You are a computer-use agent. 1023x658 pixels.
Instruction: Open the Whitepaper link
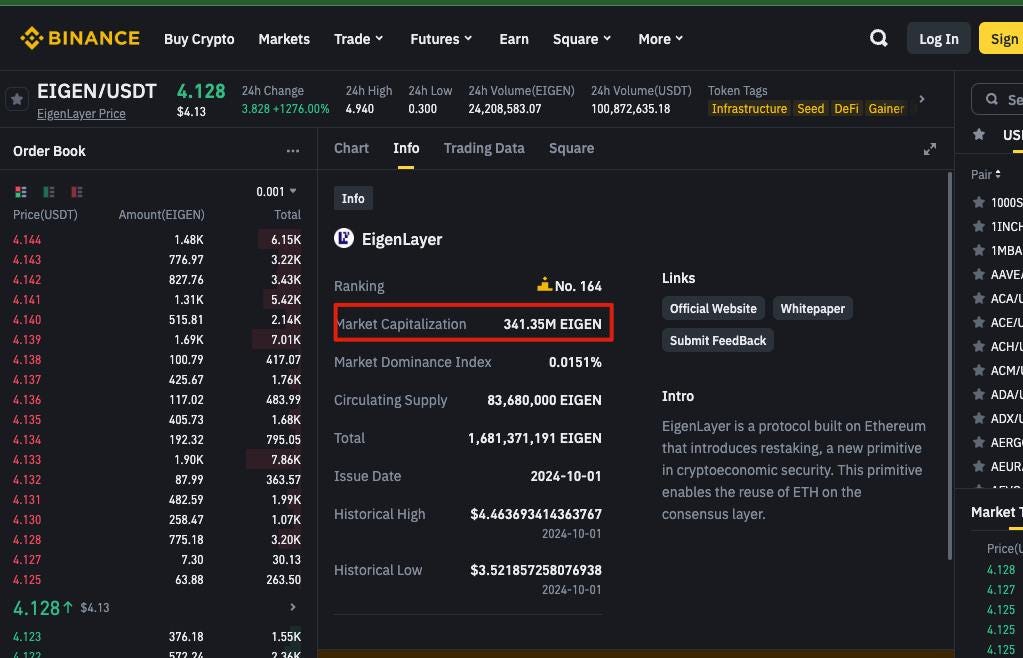point(812,308)
